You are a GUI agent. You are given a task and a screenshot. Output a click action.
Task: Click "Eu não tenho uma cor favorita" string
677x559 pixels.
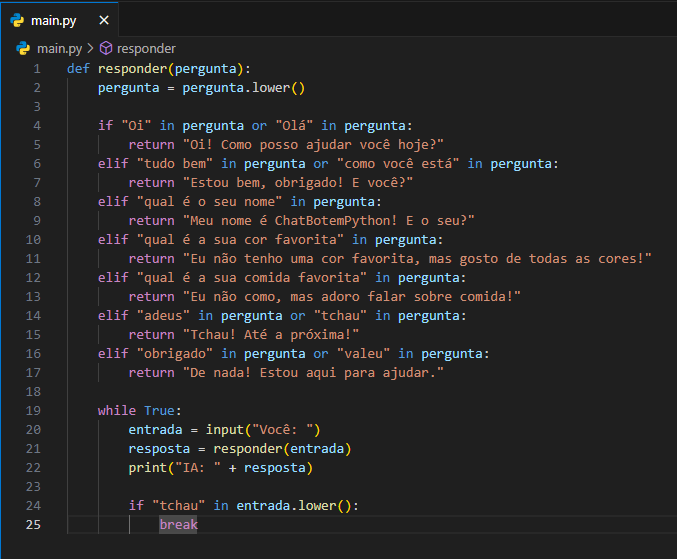pos(417,259)
